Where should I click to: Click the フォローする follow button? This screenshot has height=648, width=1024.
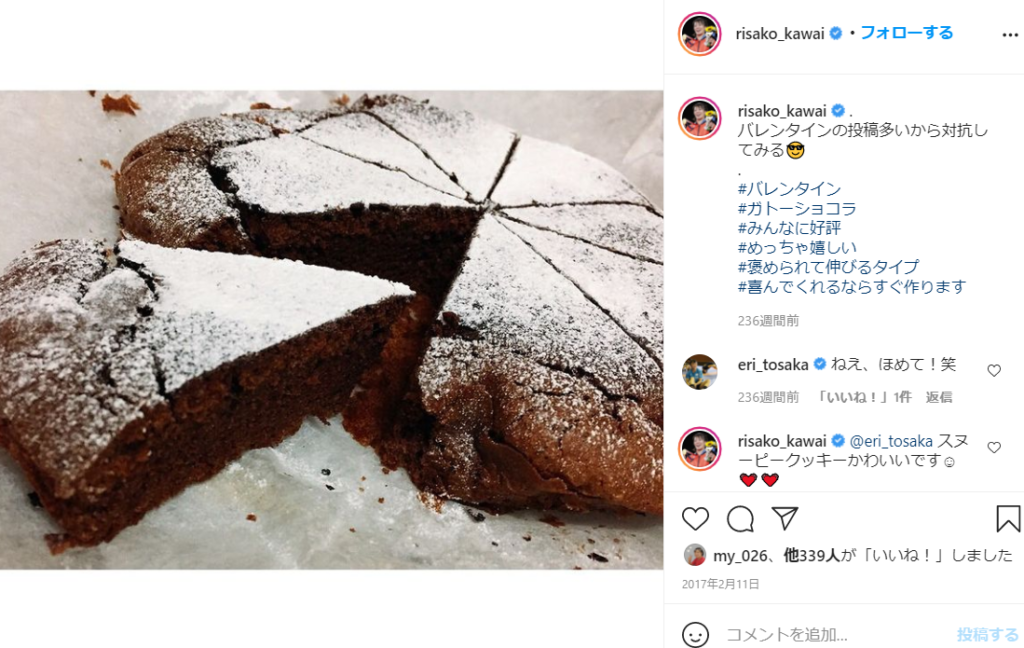[x=906, y=33]
